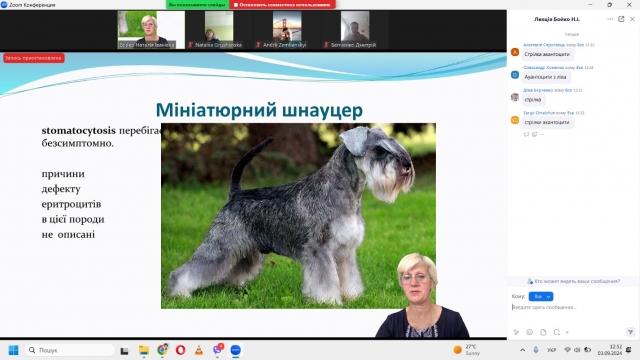
Task: Click the orange 'A' avatar of first message
Action: pyautogui.click(x=515, y=52)
